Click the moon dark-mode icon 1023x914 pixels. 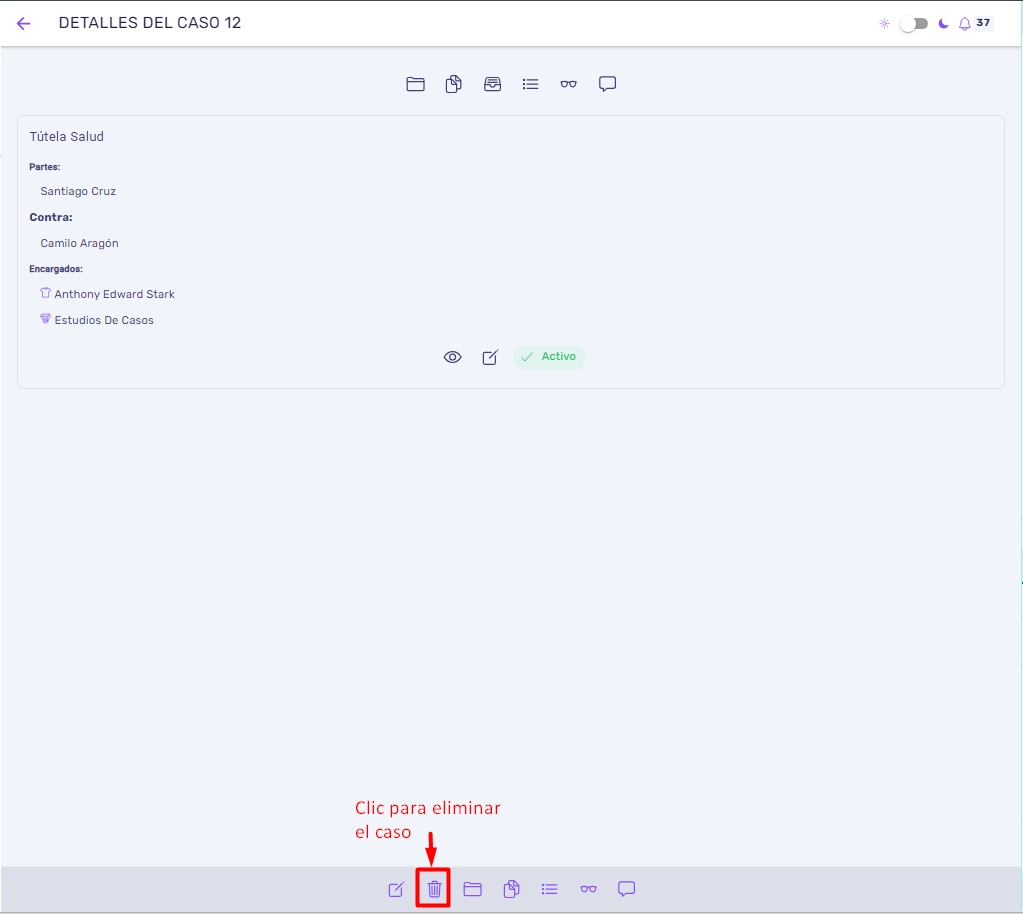[x=943, y=23]
